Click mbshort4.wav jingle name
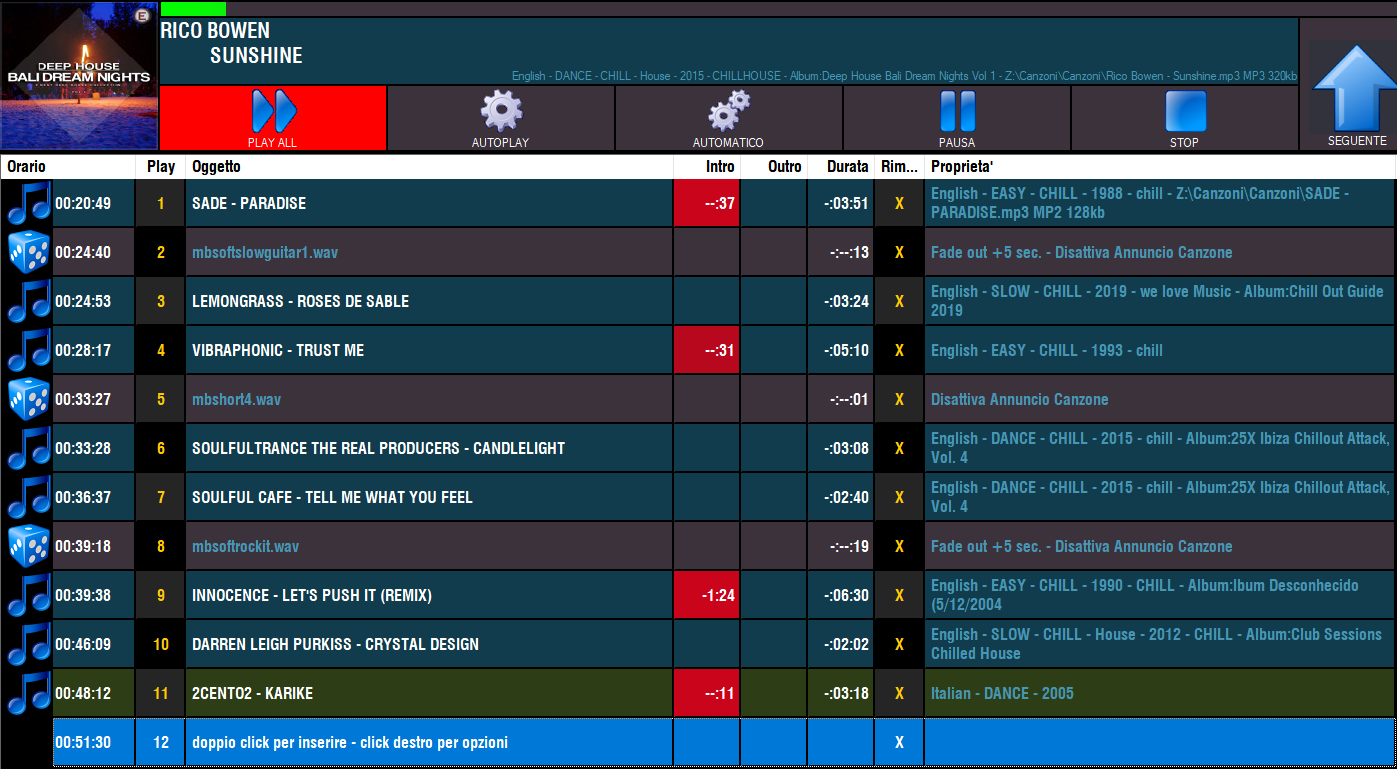 (236, 399)
